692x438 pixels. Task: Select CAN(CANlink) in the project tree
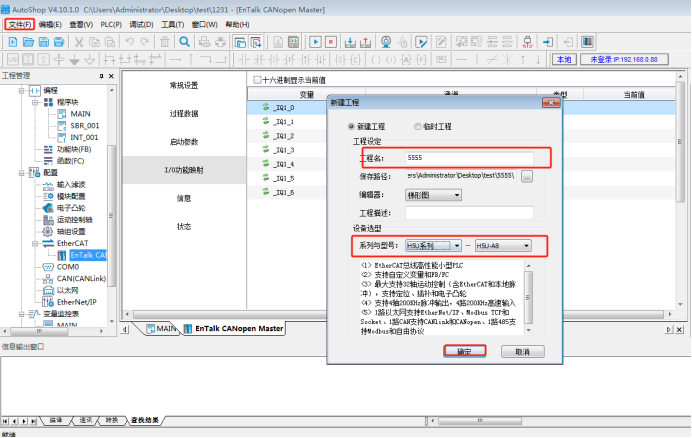tap(81, 279)
